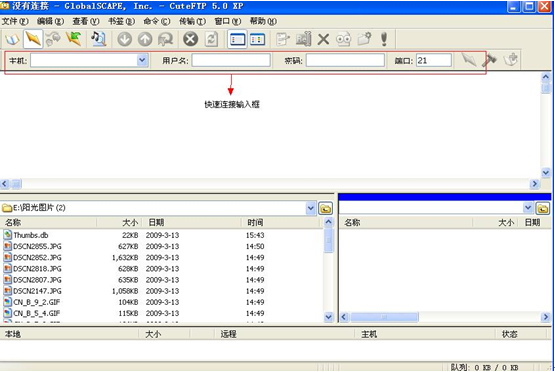Viewport: 555px width, 372px height.
Task: Click the green Reconnect arrow icon
Action: (74, 39)
